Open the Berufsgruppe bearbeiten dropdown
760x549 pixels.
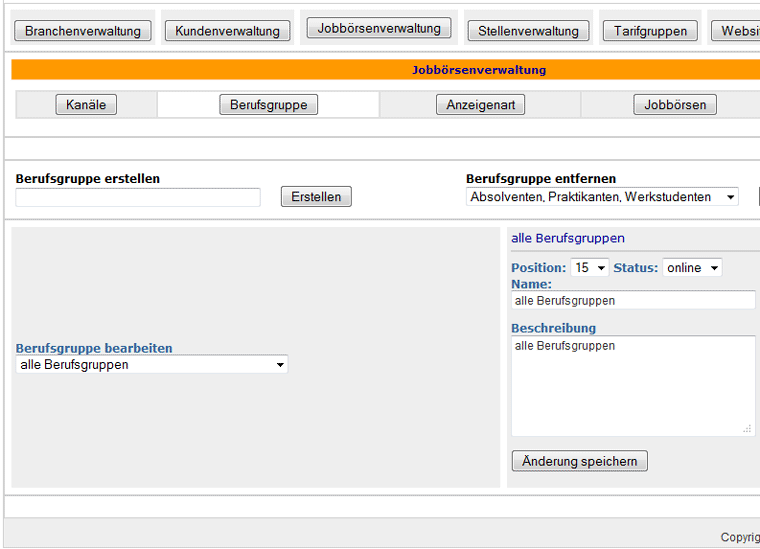click(152, 365)
